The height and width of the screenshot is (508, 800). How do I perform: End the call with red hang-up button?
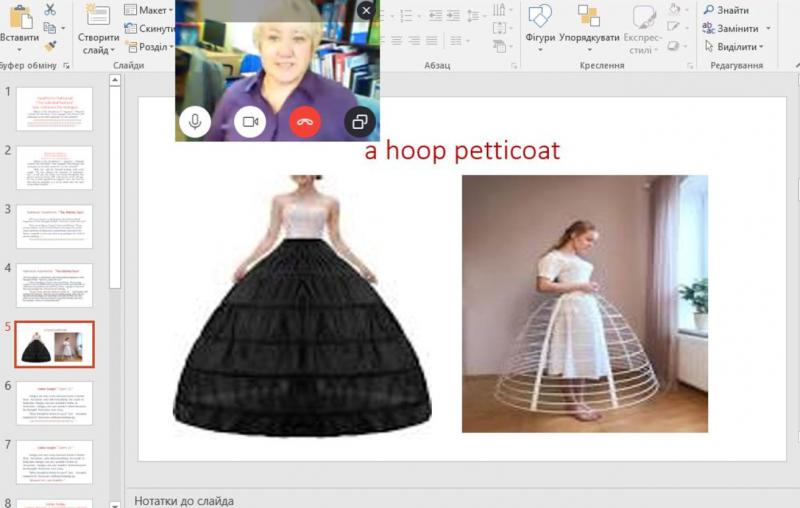[x=305, y=122]
